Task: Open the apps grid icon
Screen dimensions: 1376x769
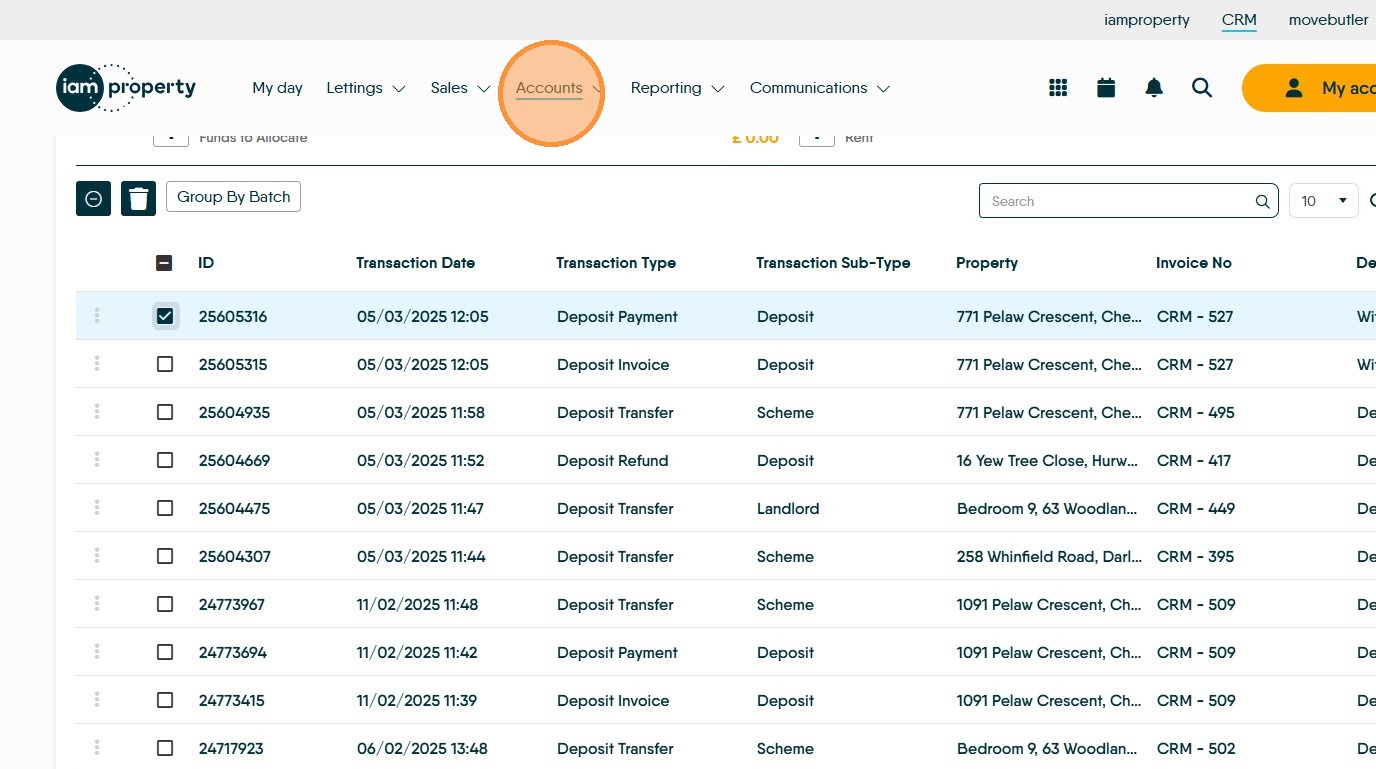Action: point(1058,88)
